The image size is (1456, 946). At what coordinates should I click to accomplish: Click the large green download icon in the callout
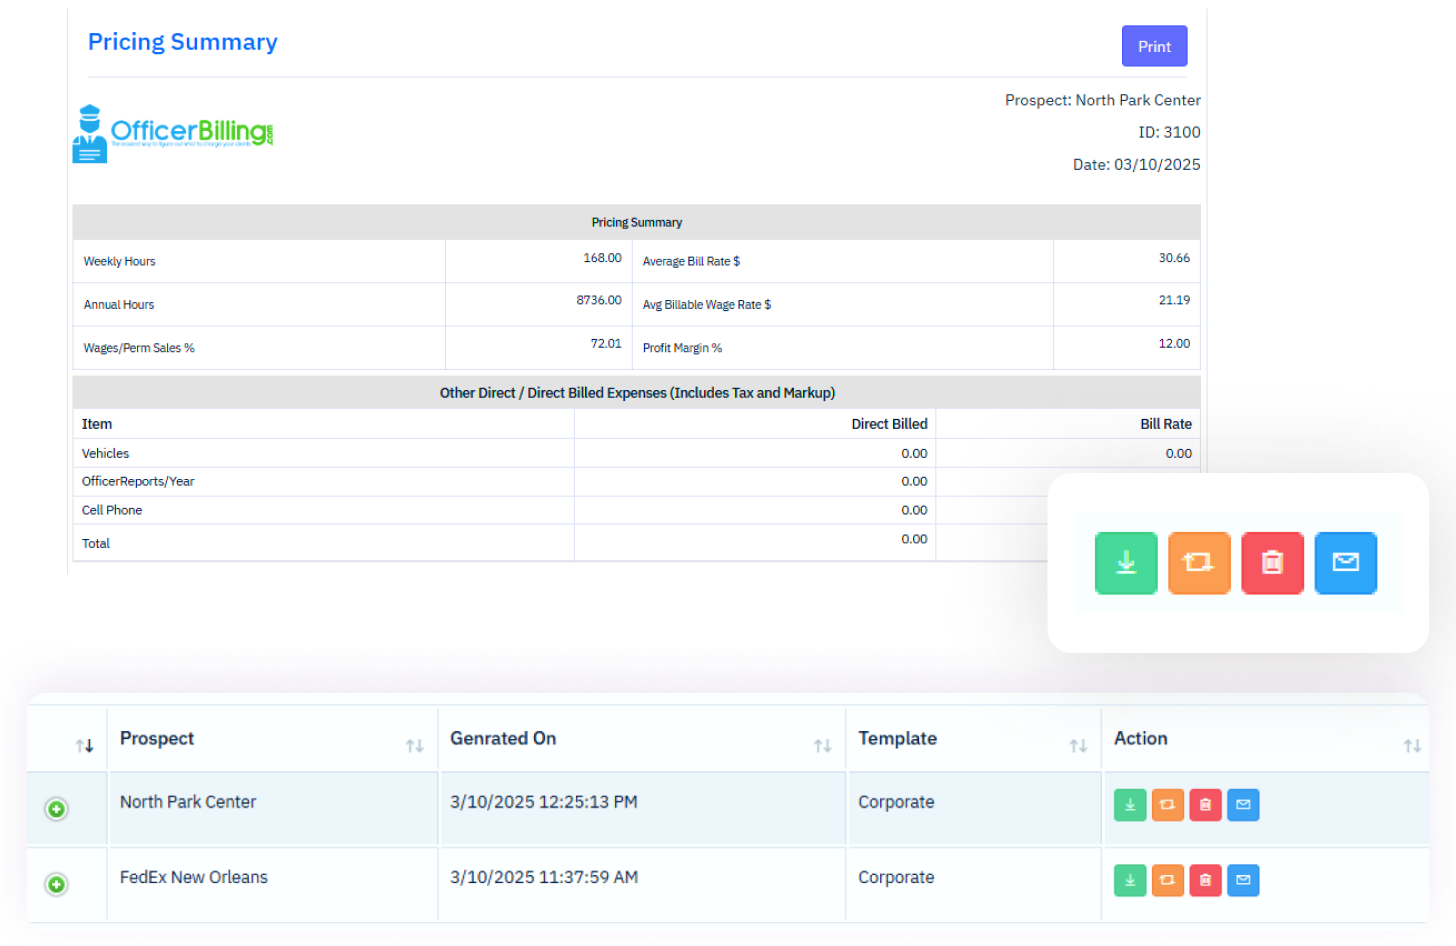coord(1126,563)
